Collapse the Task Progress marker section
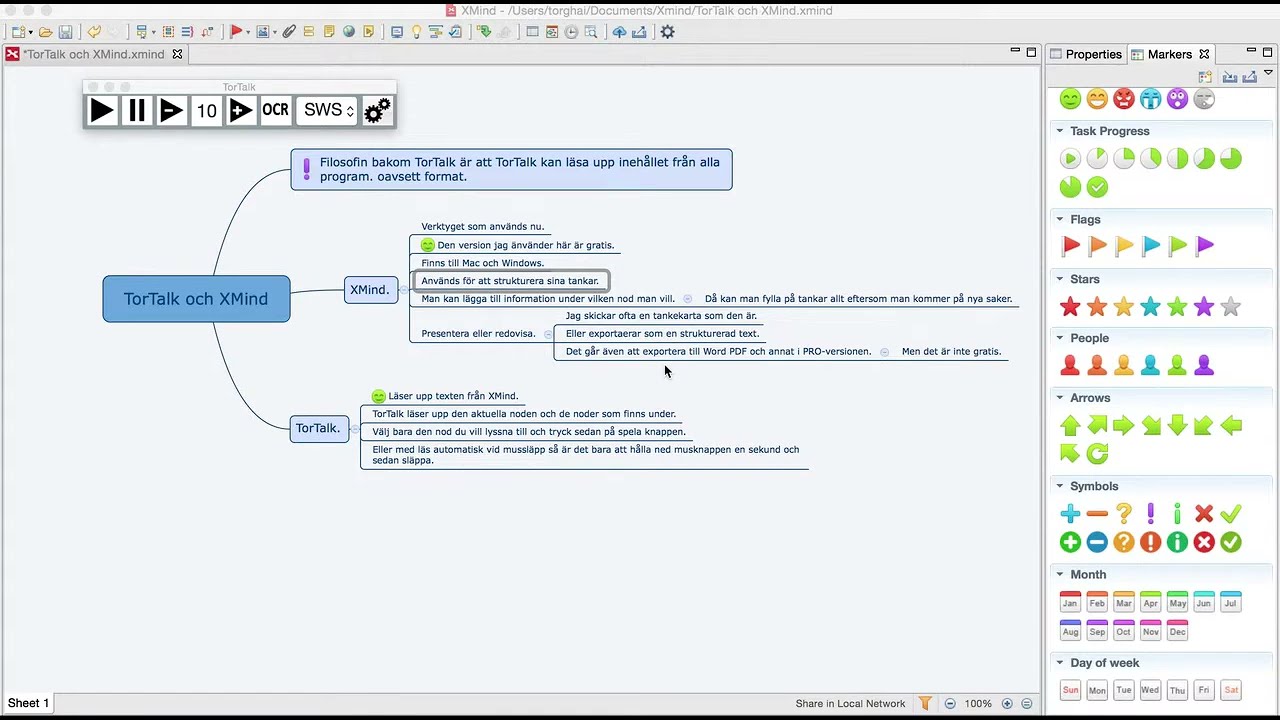This screenshot has width=1280, height=720. click(x=1060, y=131)
